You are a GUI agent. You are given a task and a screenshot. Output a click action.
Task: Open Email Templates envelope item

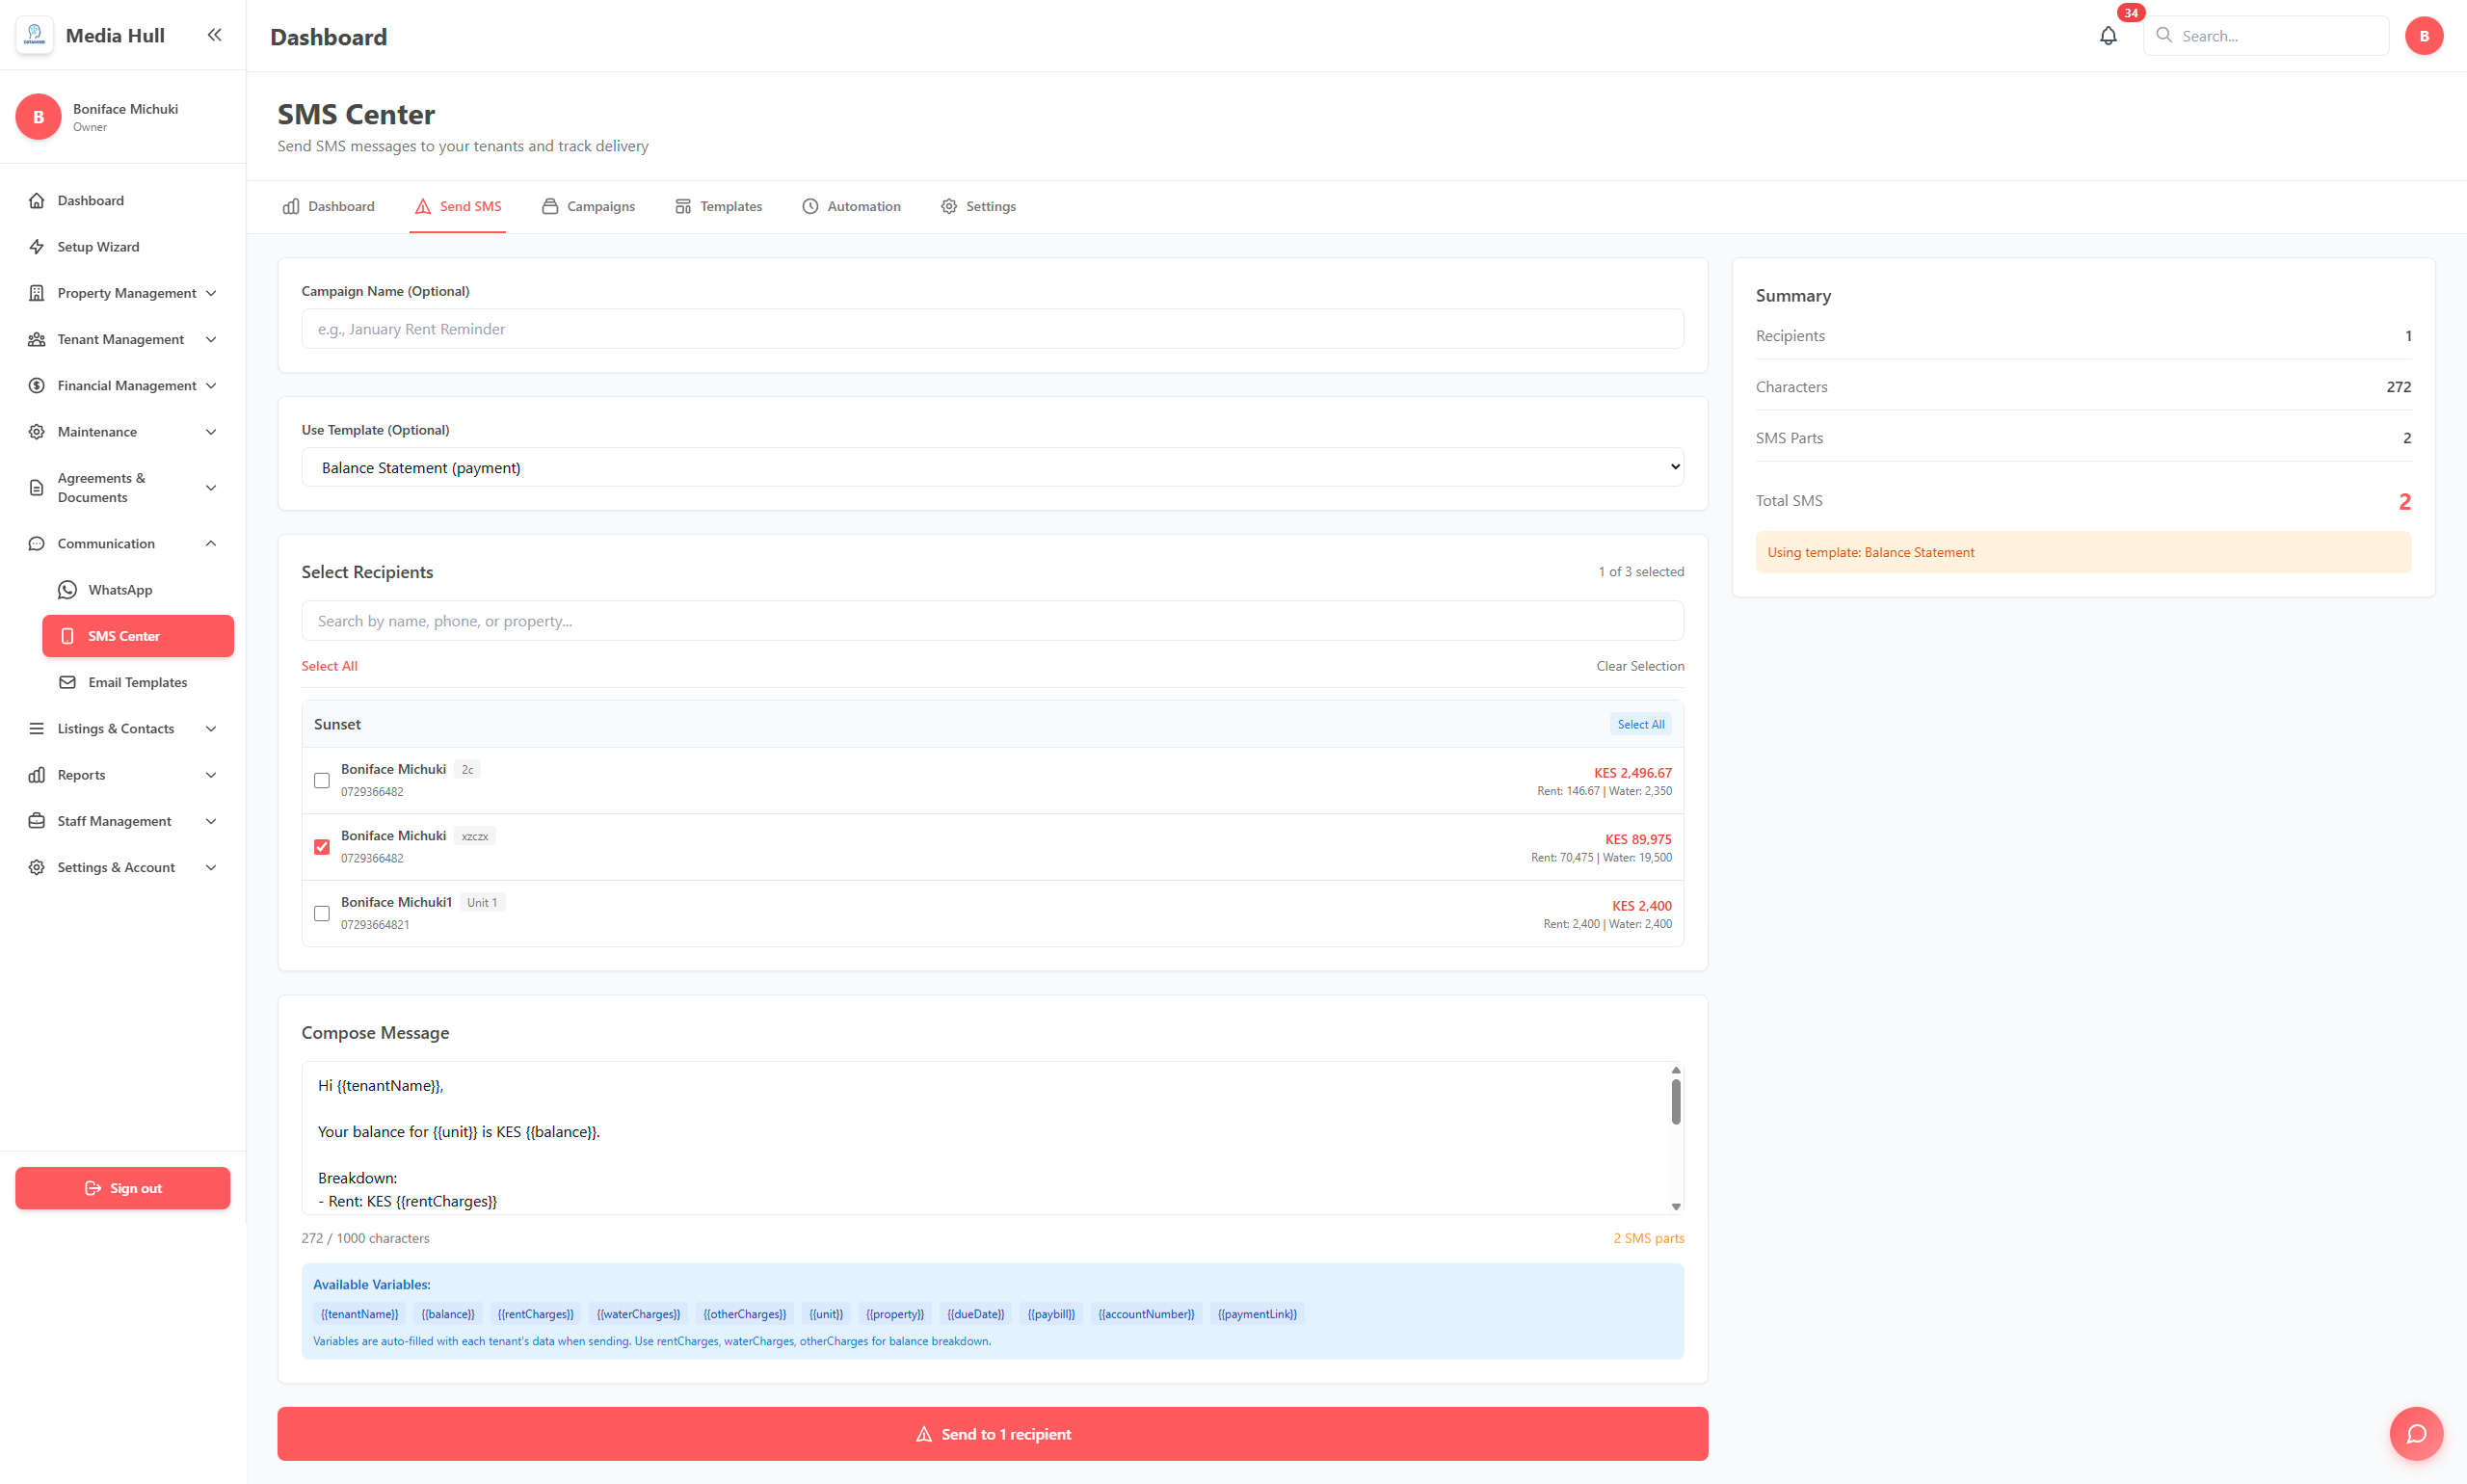(137, 682)
